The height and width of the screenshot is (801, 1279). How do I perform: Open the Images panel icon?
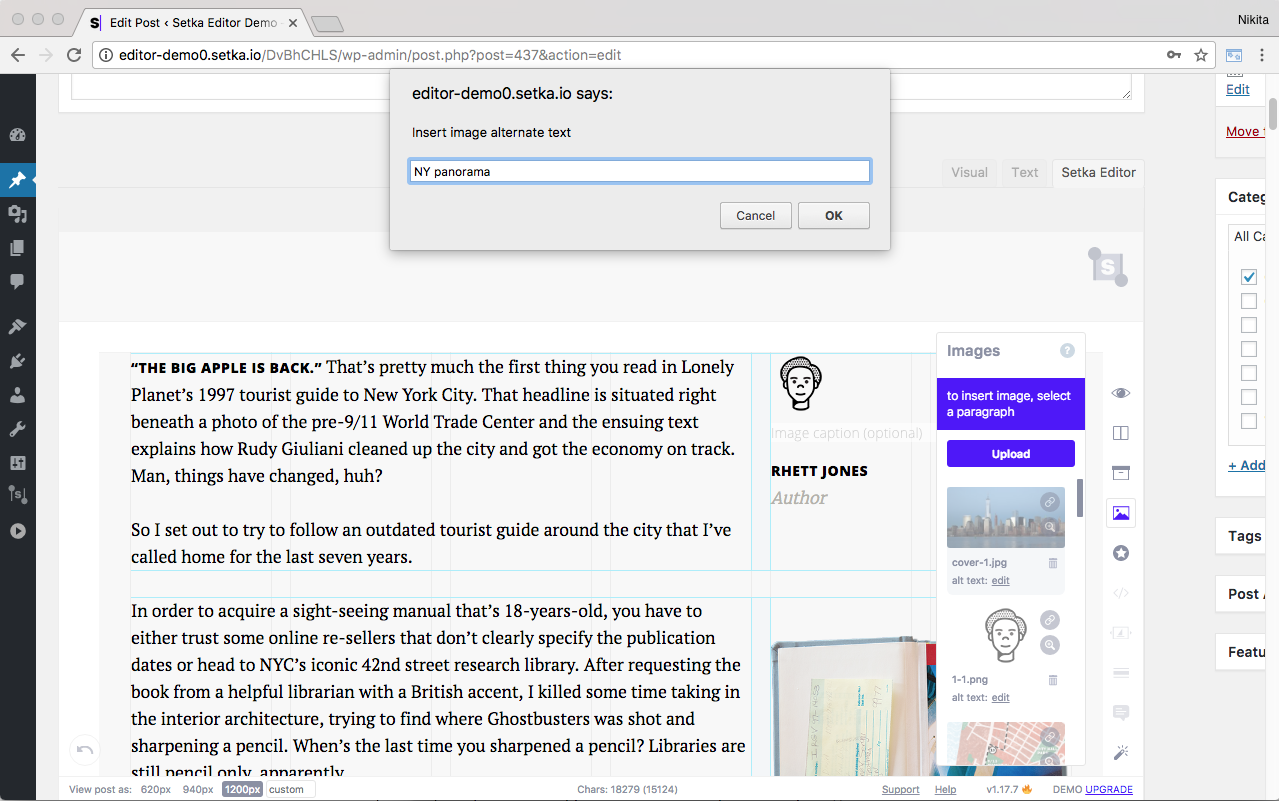(x=1121, y=513)
